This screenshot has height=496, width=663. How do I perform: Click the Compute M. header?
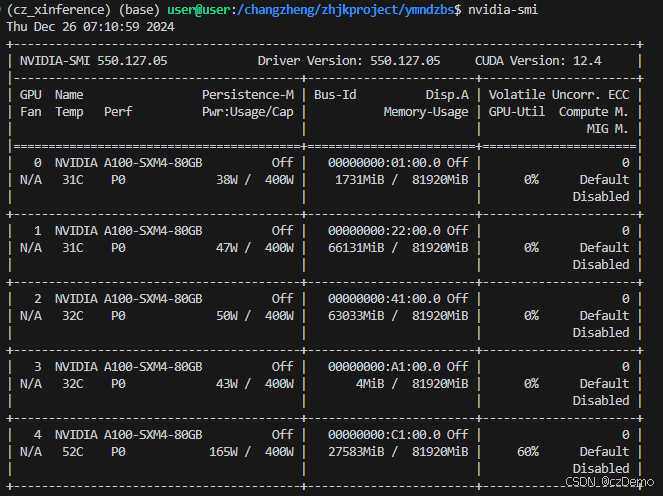(x=594, y=112)
